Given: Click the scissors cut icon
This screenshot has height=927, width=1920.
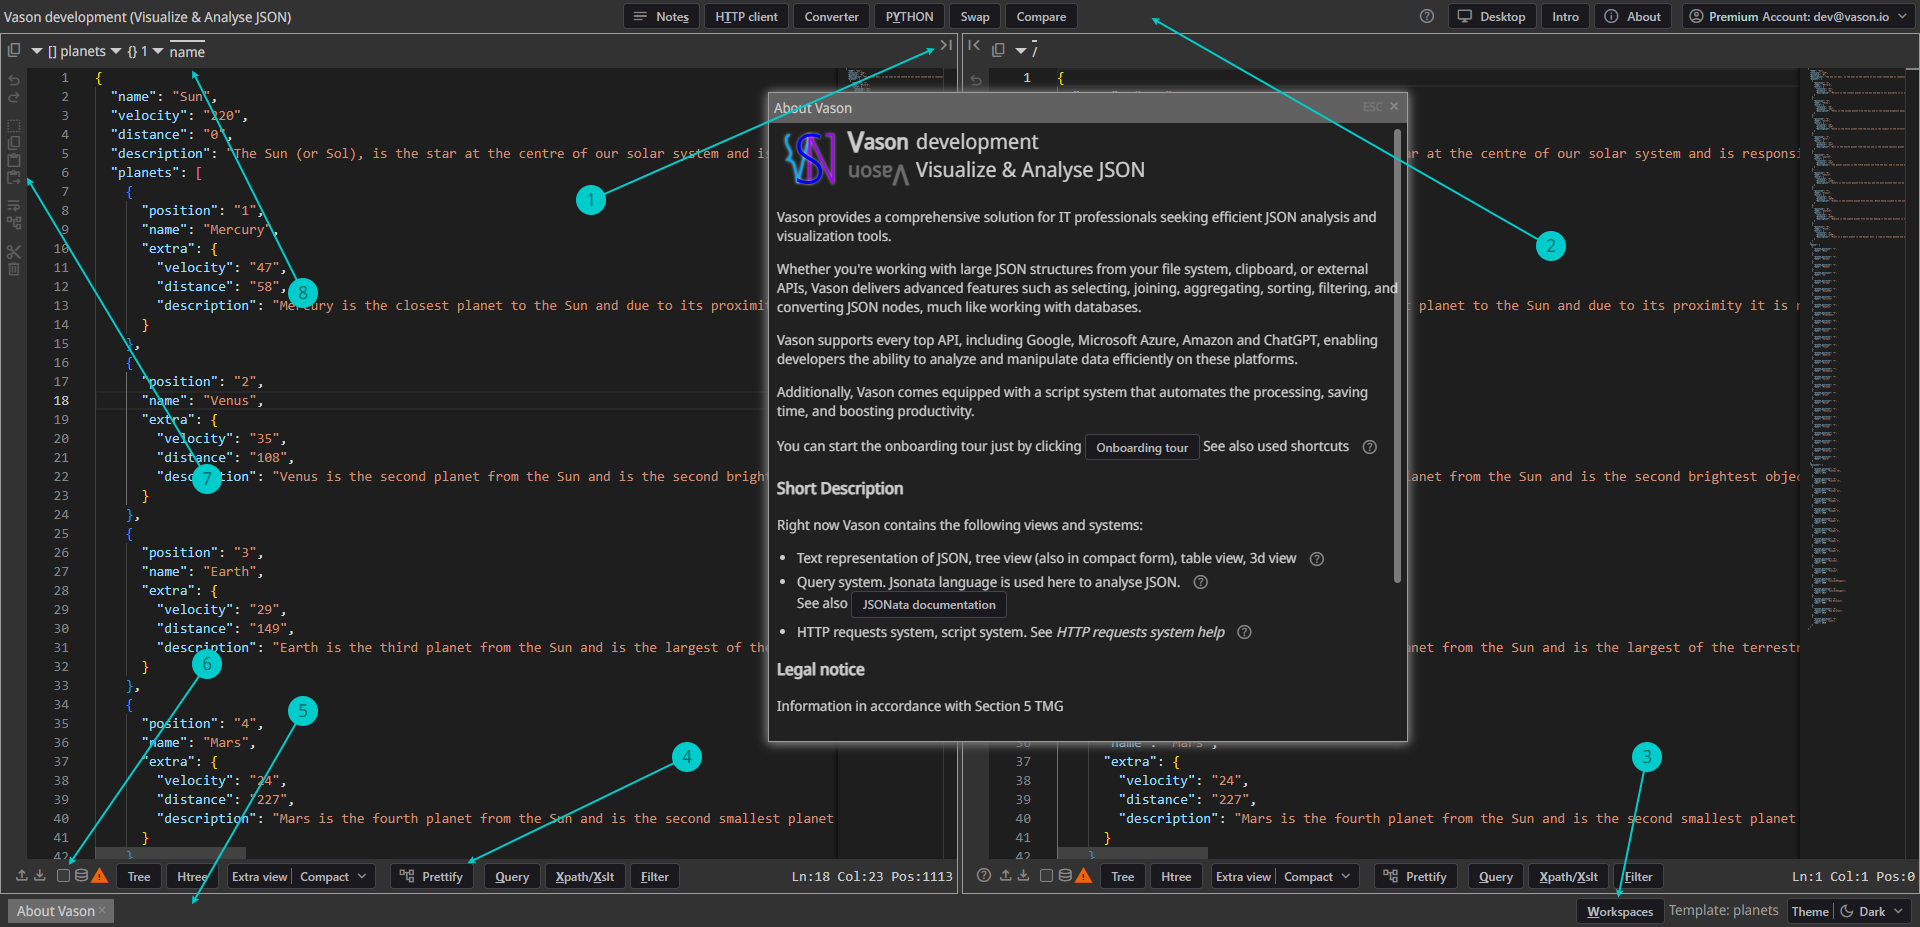Looking at the screenshot, I should pyautogui.click(x=14, y=252).
